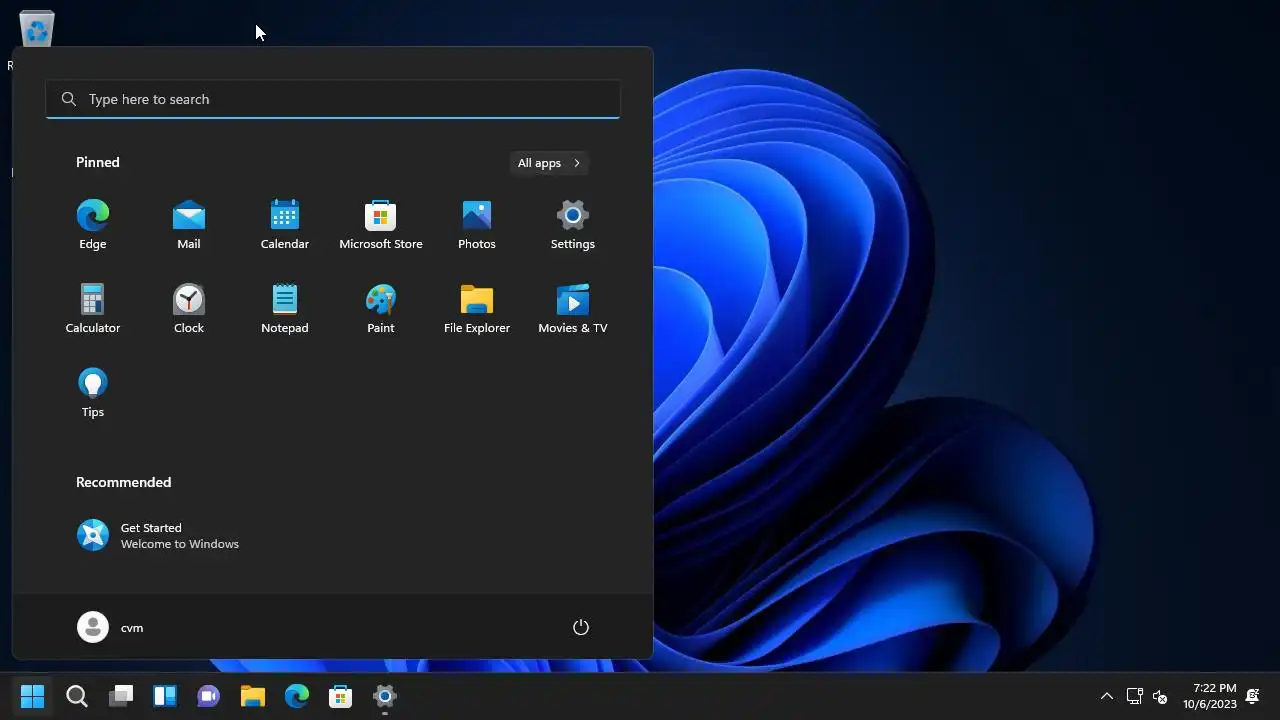Open Microsoft Store from the pinned apps
The image size is (1280, 720).
click(381, 224)
